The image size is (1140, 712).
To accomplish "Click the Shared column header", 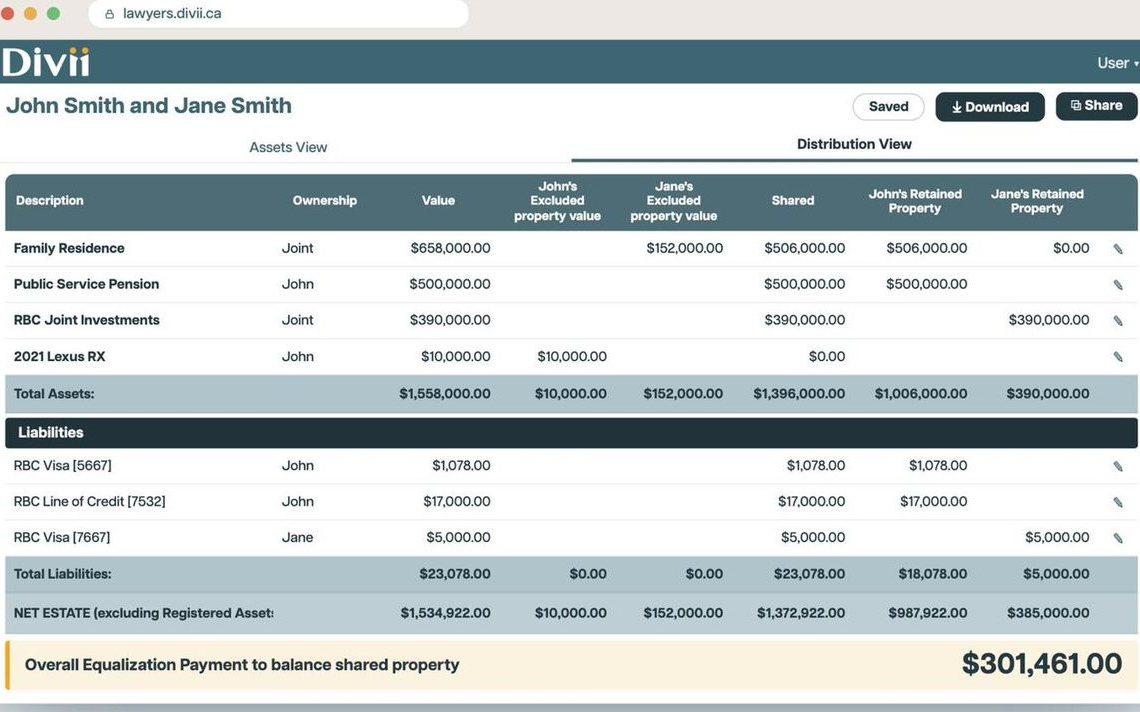I will point(792,201).
